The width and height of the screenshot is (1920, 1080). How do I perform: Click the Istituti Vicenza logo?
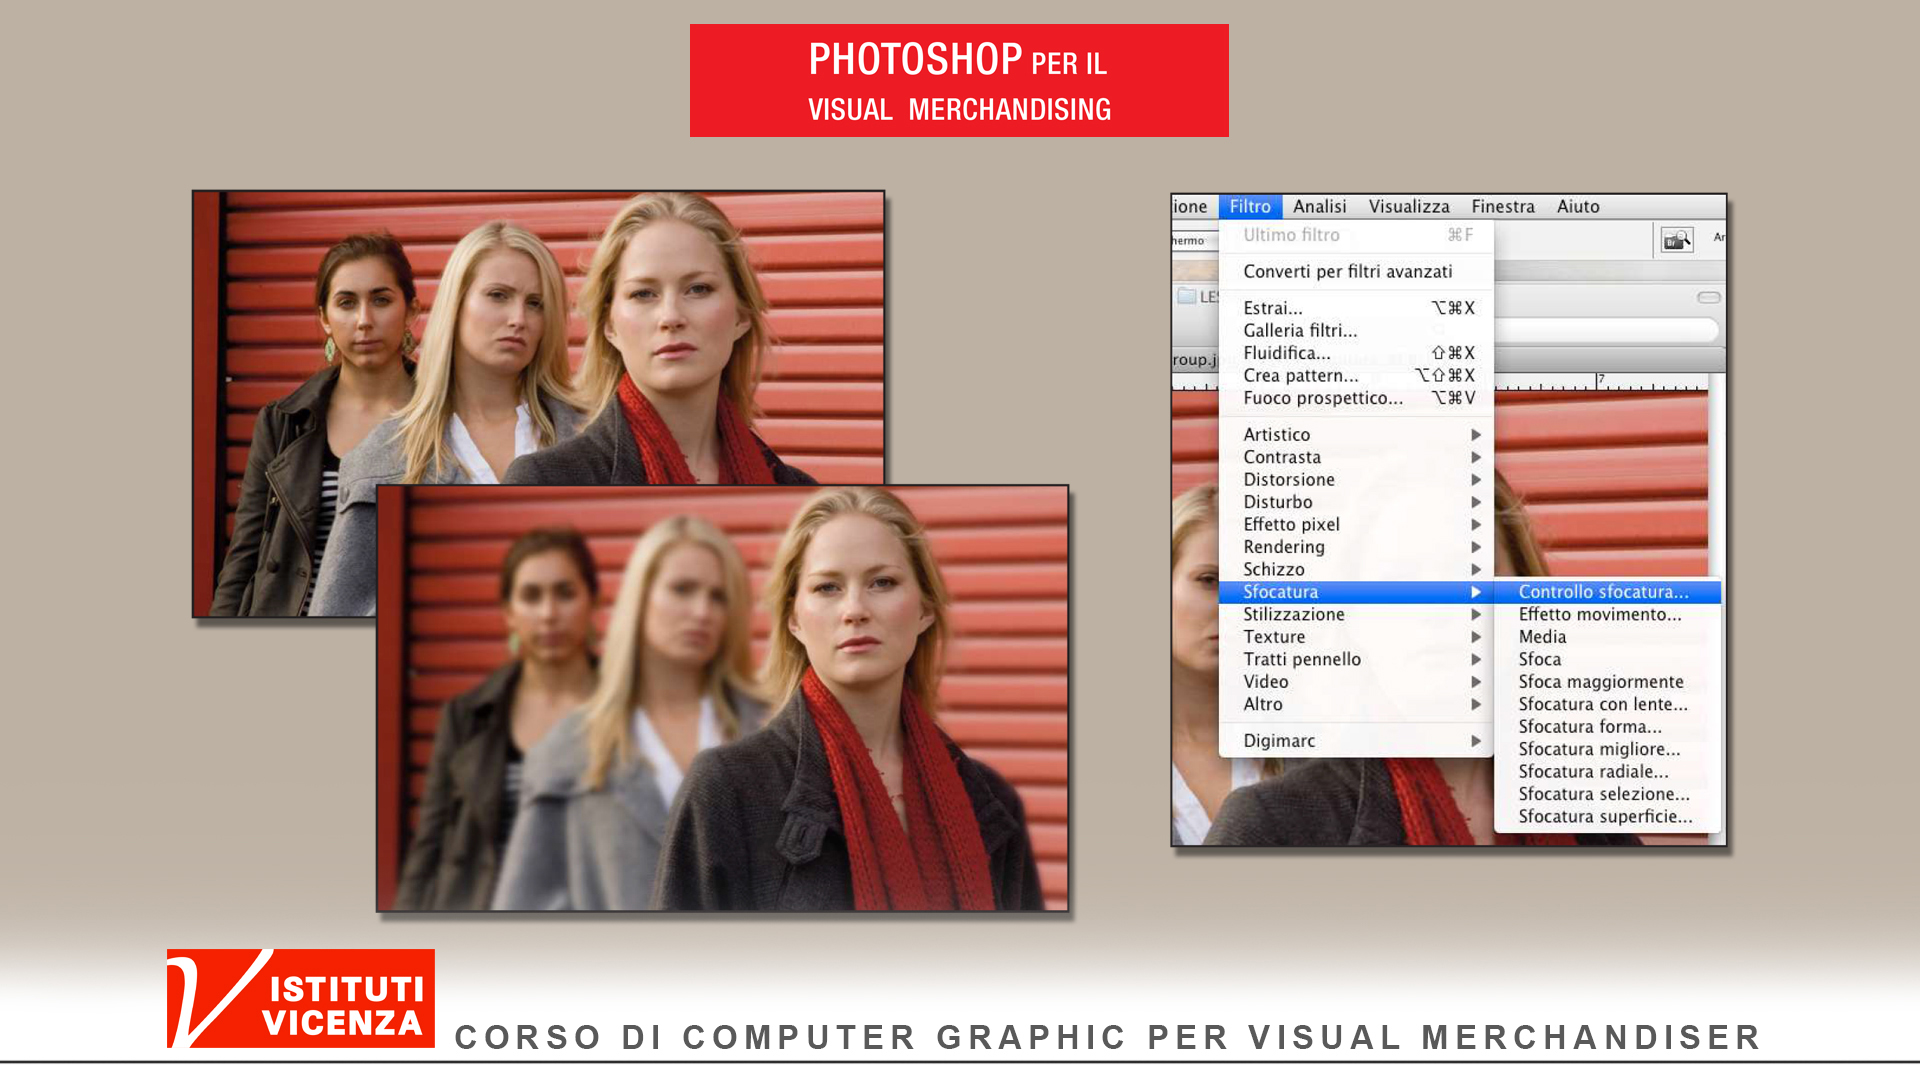coord(300,998)
